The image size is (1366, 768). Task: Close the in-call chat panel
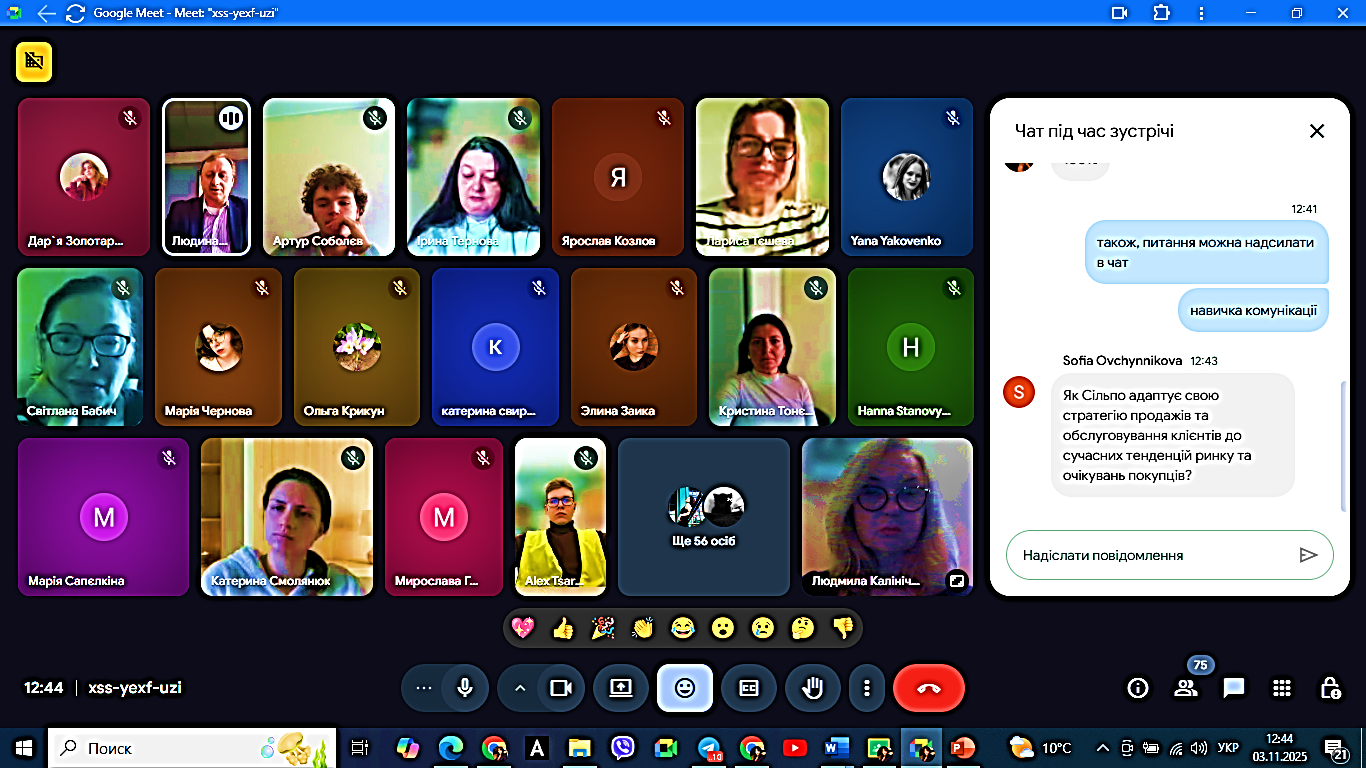tap(1317, 131)
